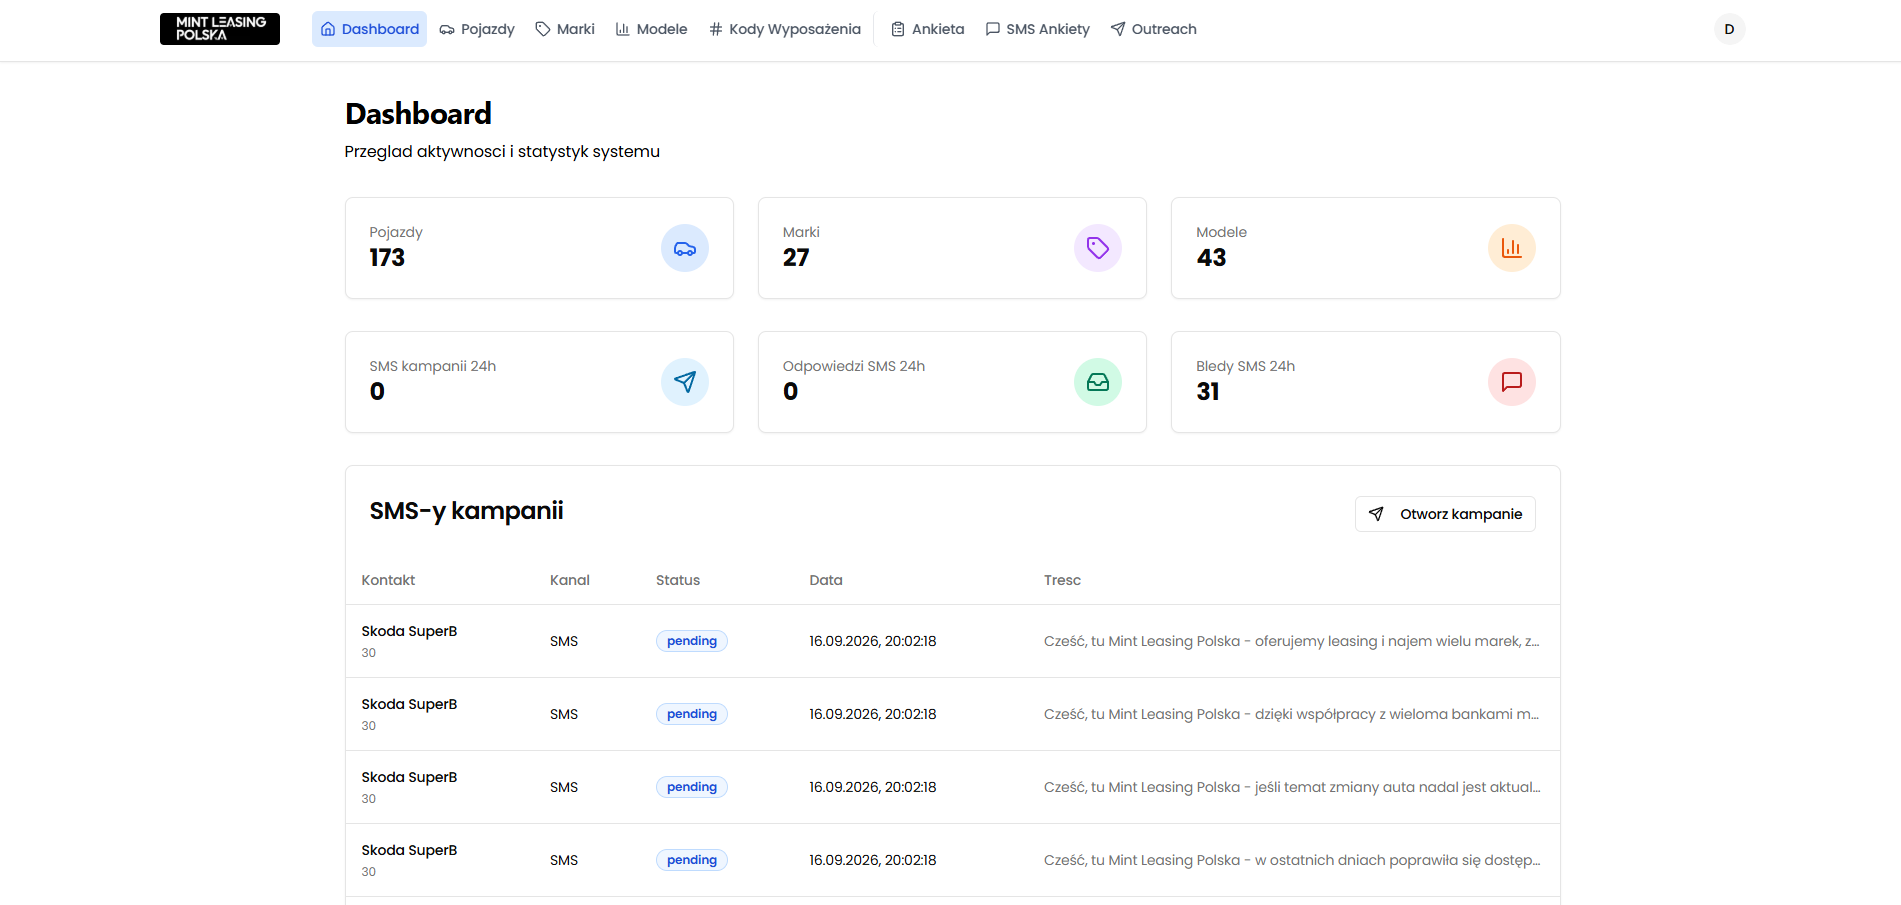Switch to the Modele page

tap(651, 29)
